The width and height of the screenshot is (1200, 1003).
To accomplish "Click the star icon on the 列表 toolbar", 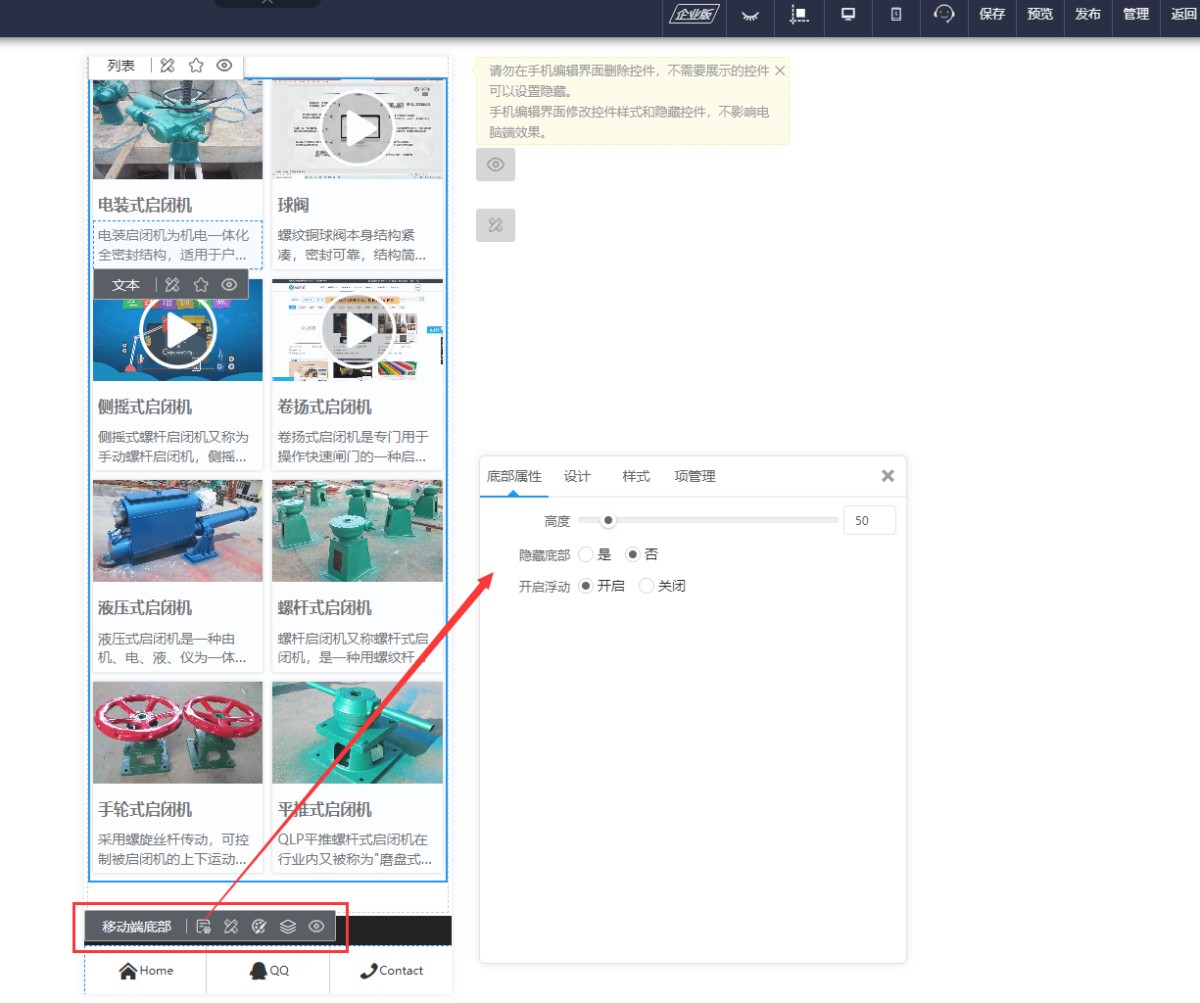I will pyautogui.click(x=196, y=65).
